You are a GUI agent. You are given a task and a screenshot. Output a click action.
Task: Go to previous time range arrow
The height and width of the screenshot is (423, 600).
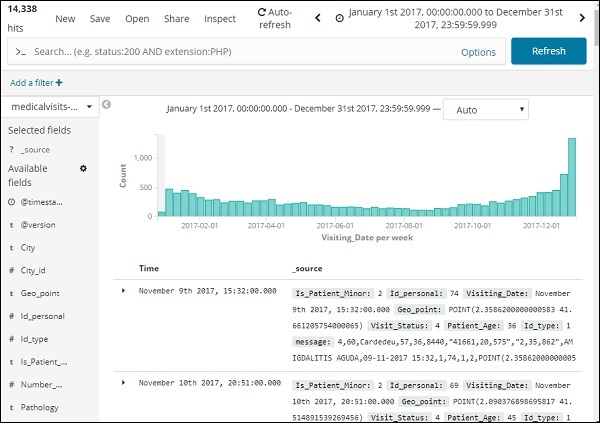coord(318,18)
